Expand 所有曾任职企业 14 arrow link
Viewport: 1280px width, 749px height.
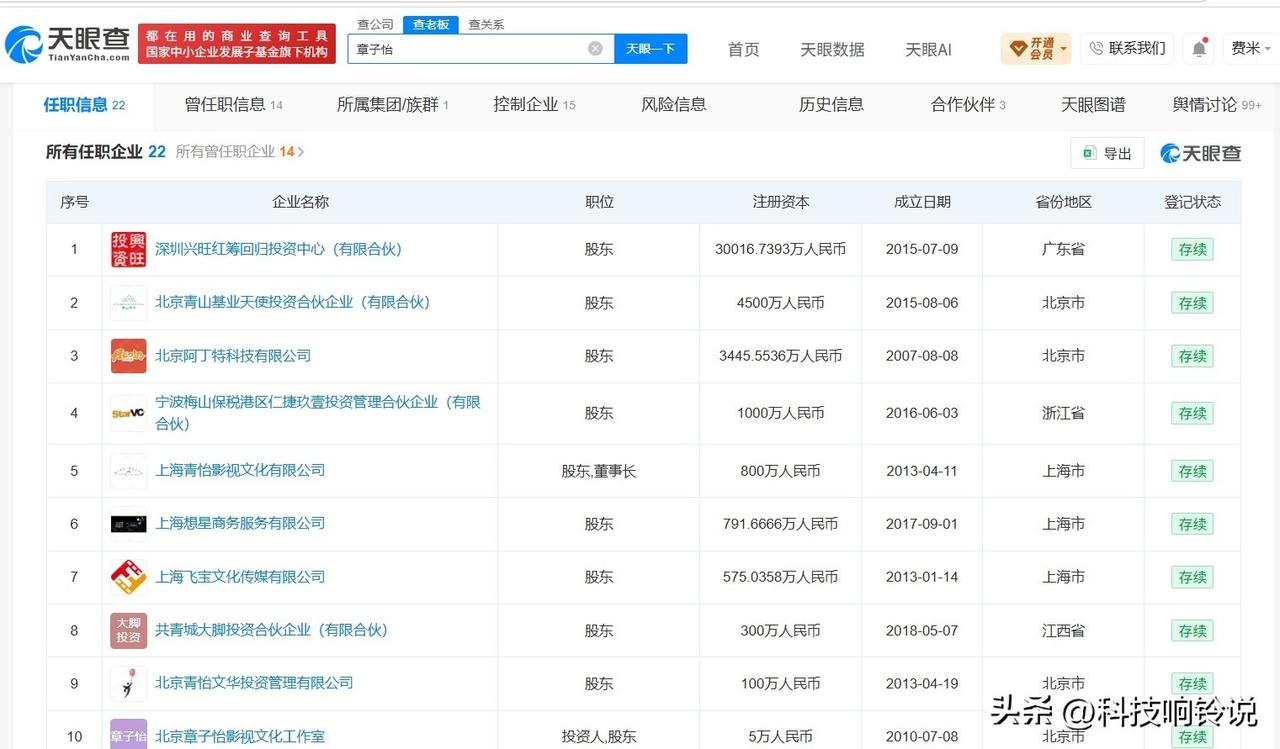tap(240, 152)
